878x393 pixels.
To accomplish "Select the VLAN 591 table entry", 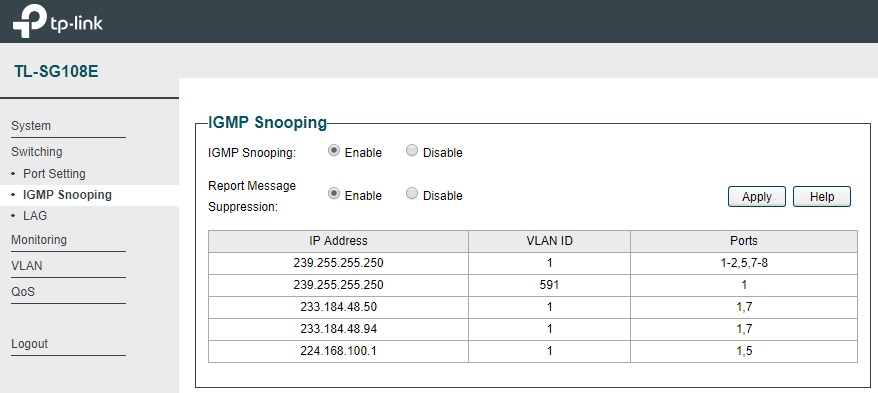I will pyautogui.click(x=549, y=285).
